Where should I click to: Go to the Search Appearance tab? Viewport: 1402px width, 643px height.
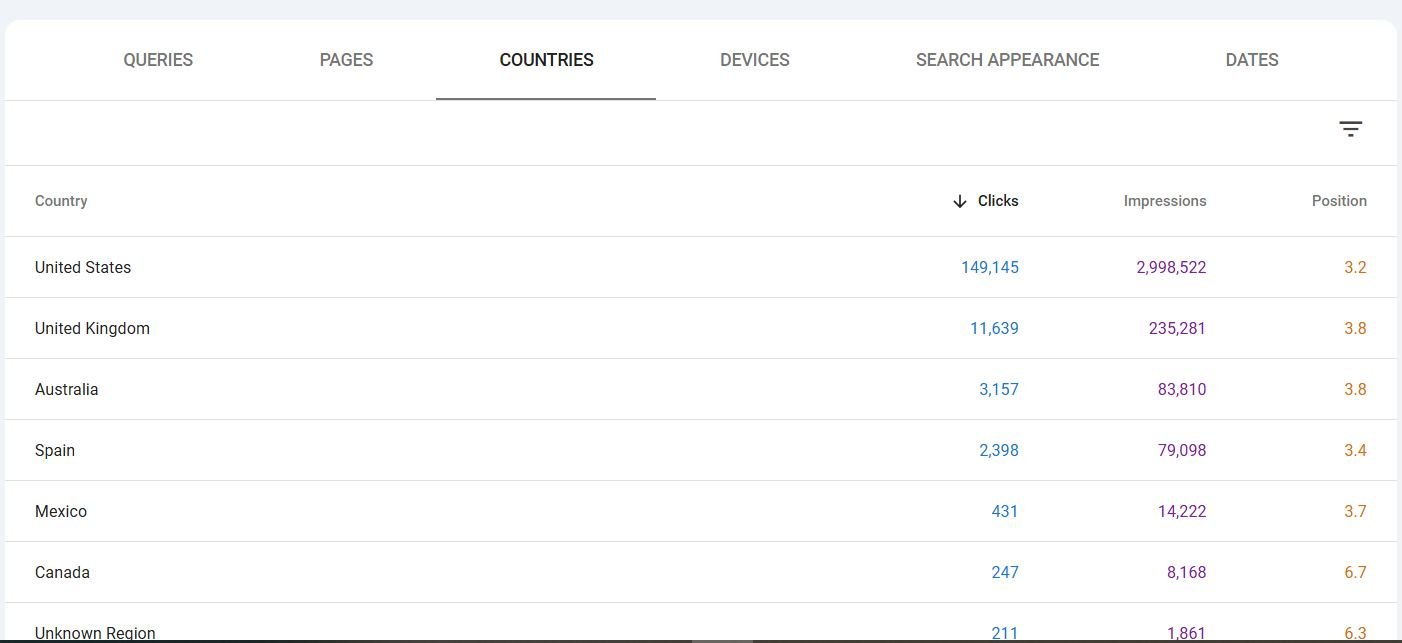pyautogui.click(x=1007, y=60)
